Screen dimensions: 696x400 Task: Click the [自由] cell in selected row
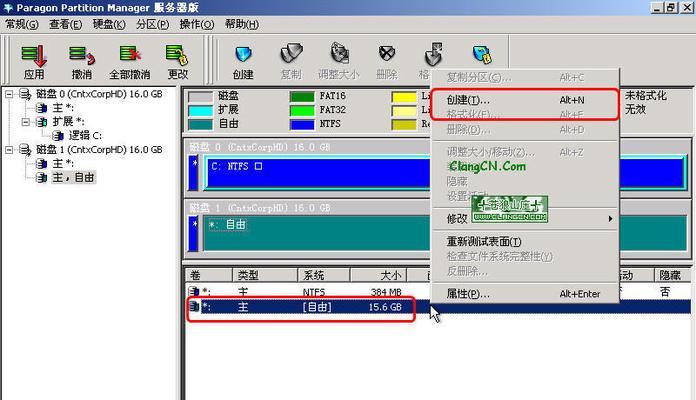317,307
